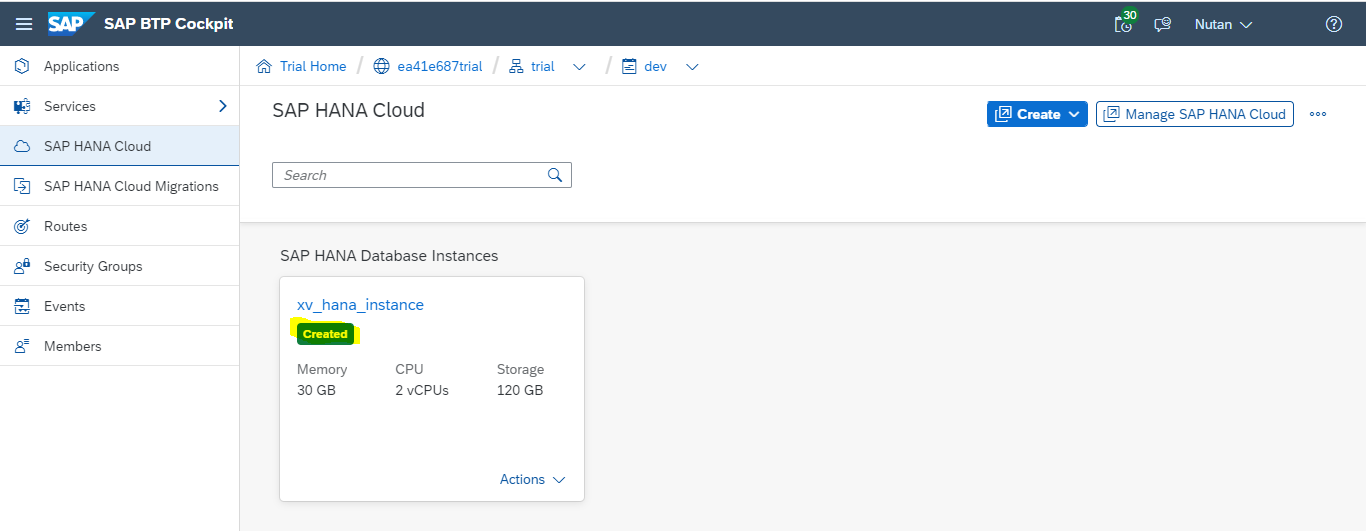Screen dimensions: 1366x531
Task: Open the Nutan user menu
Action: pos(1223,24)
